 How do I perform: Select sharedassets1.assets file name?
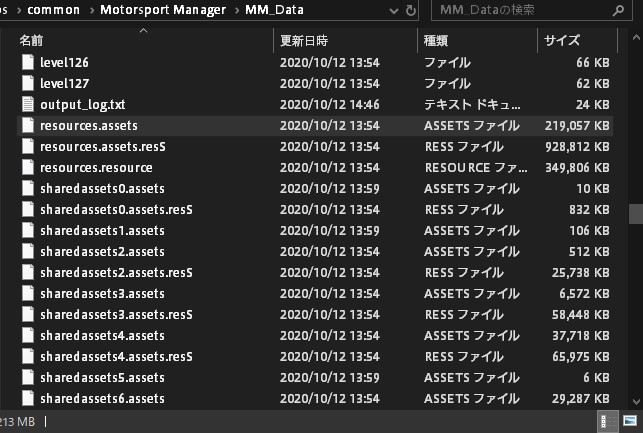click(102, 230)
